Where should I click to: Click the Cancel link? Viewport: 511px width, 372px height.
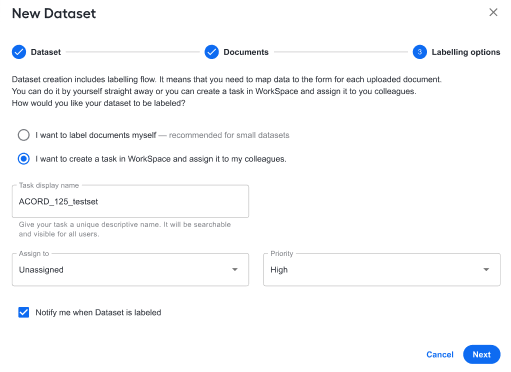pos(440,354)
